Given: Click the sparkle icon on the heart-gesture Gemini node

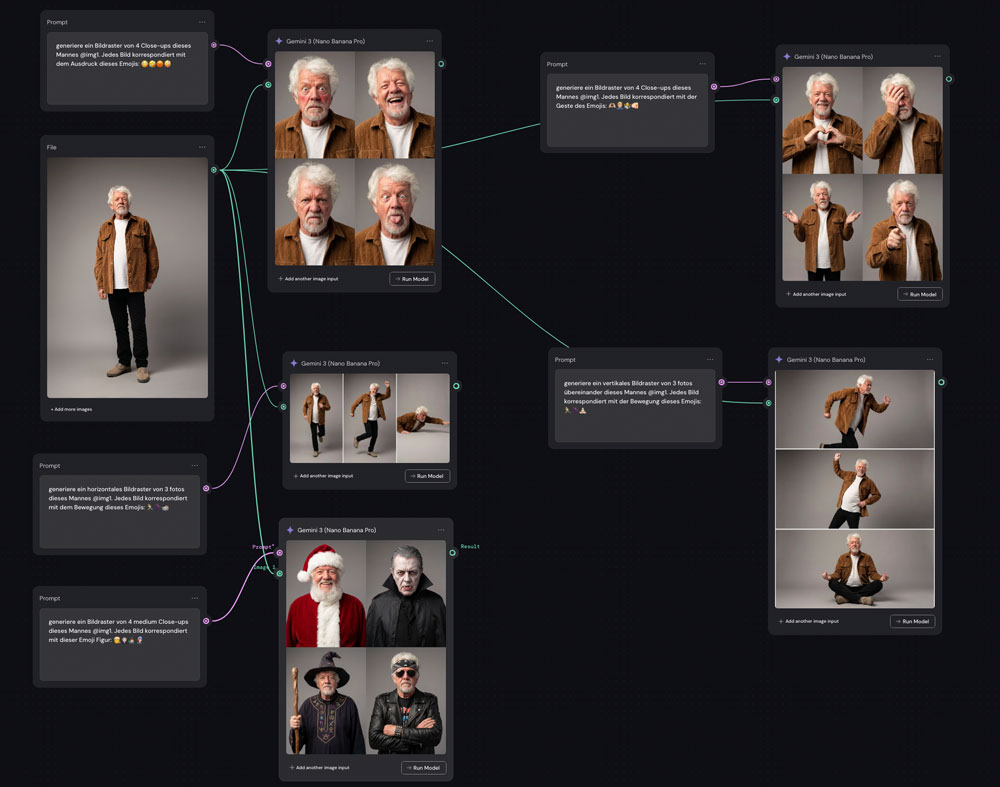Looking at the screenshot, I should 787,56.
